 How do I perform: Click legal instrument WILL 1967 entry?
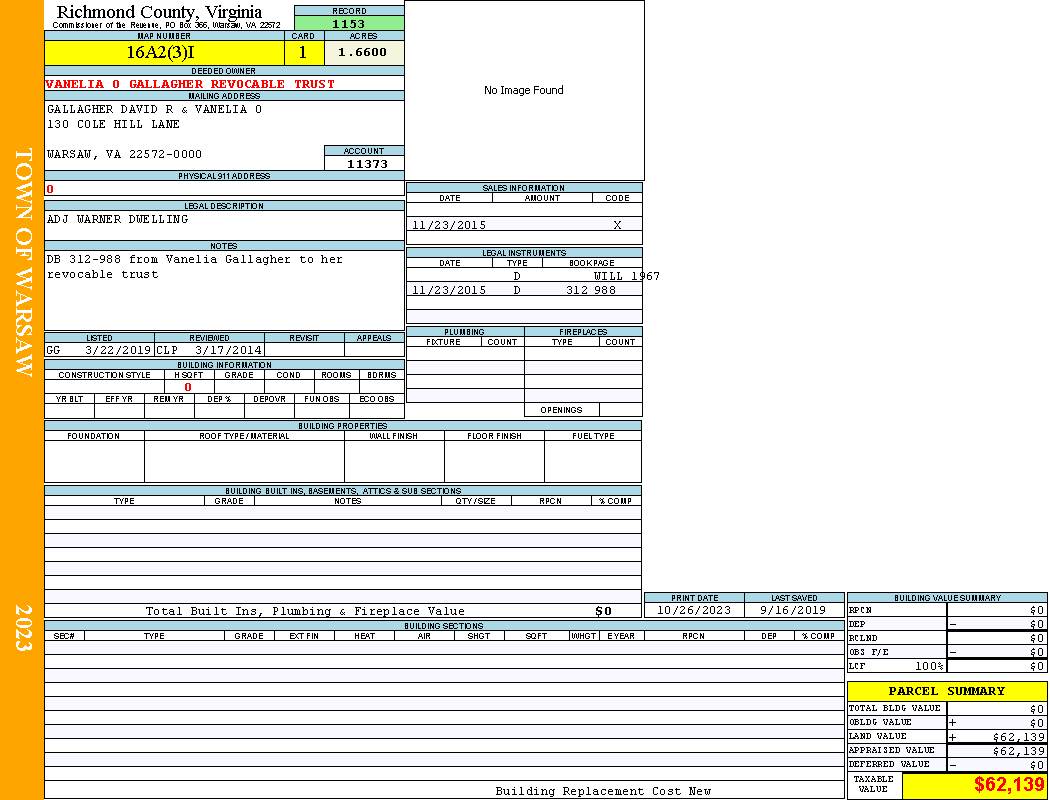coord(627,276)
